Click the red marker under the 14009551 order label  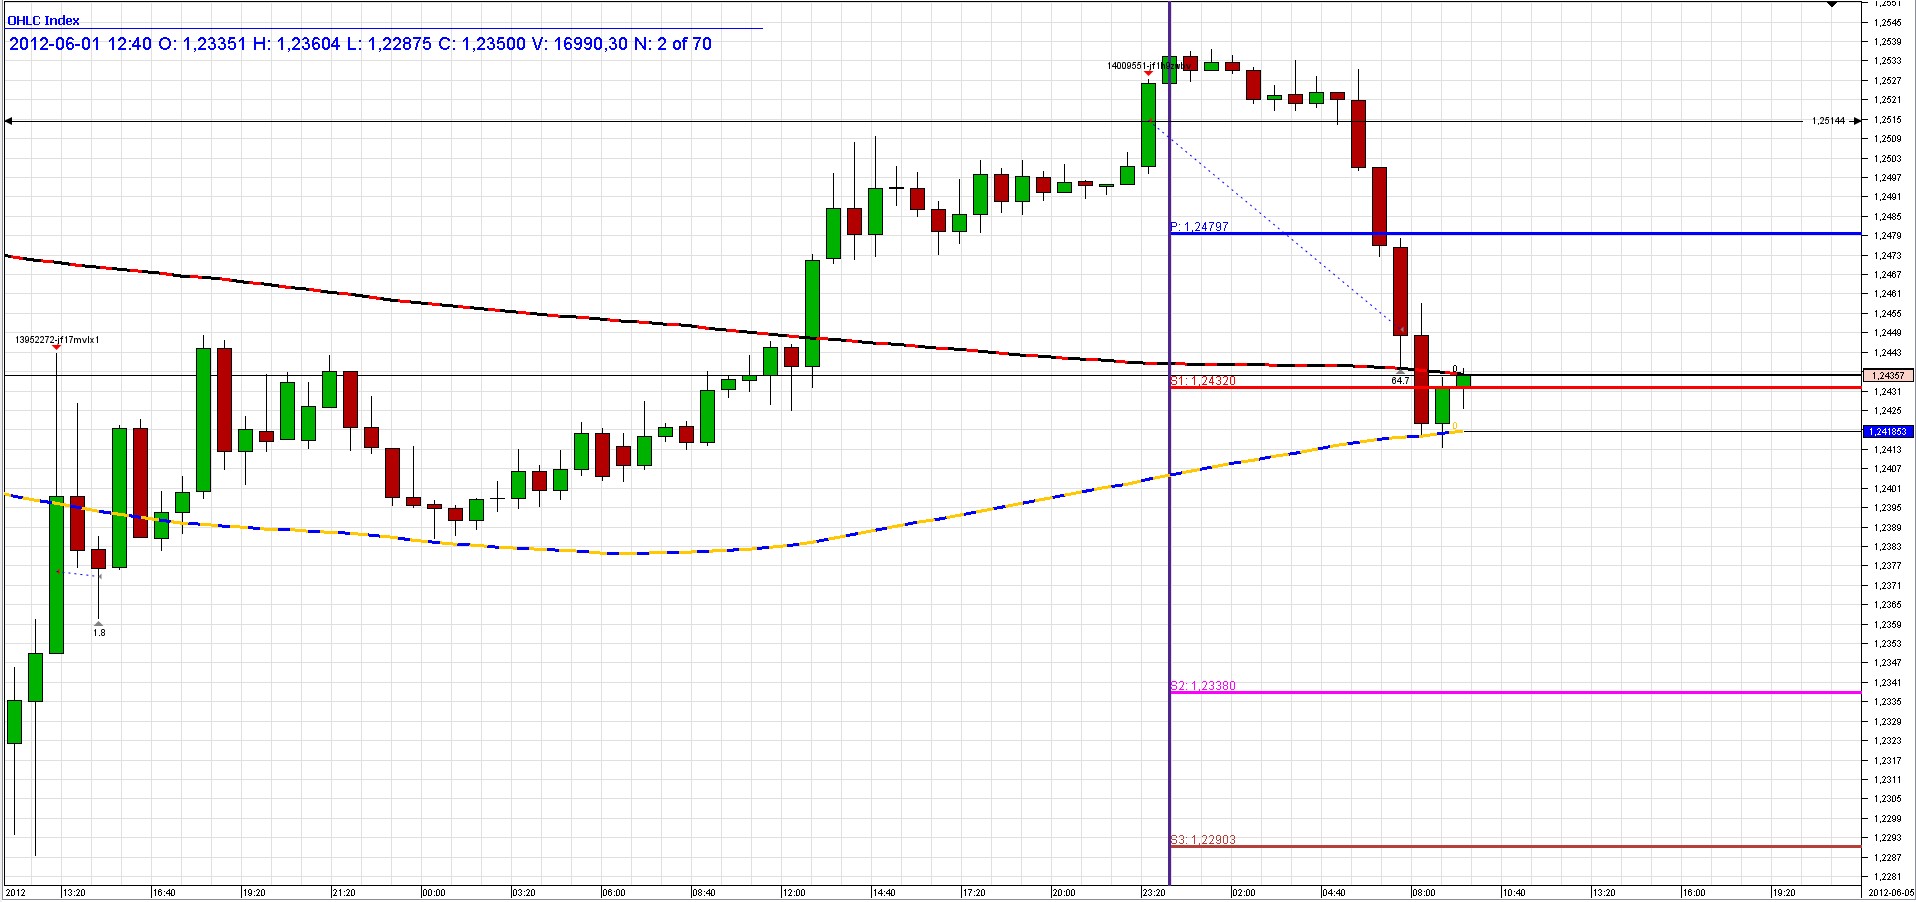pyautogui.click(x=1148, y=74)
